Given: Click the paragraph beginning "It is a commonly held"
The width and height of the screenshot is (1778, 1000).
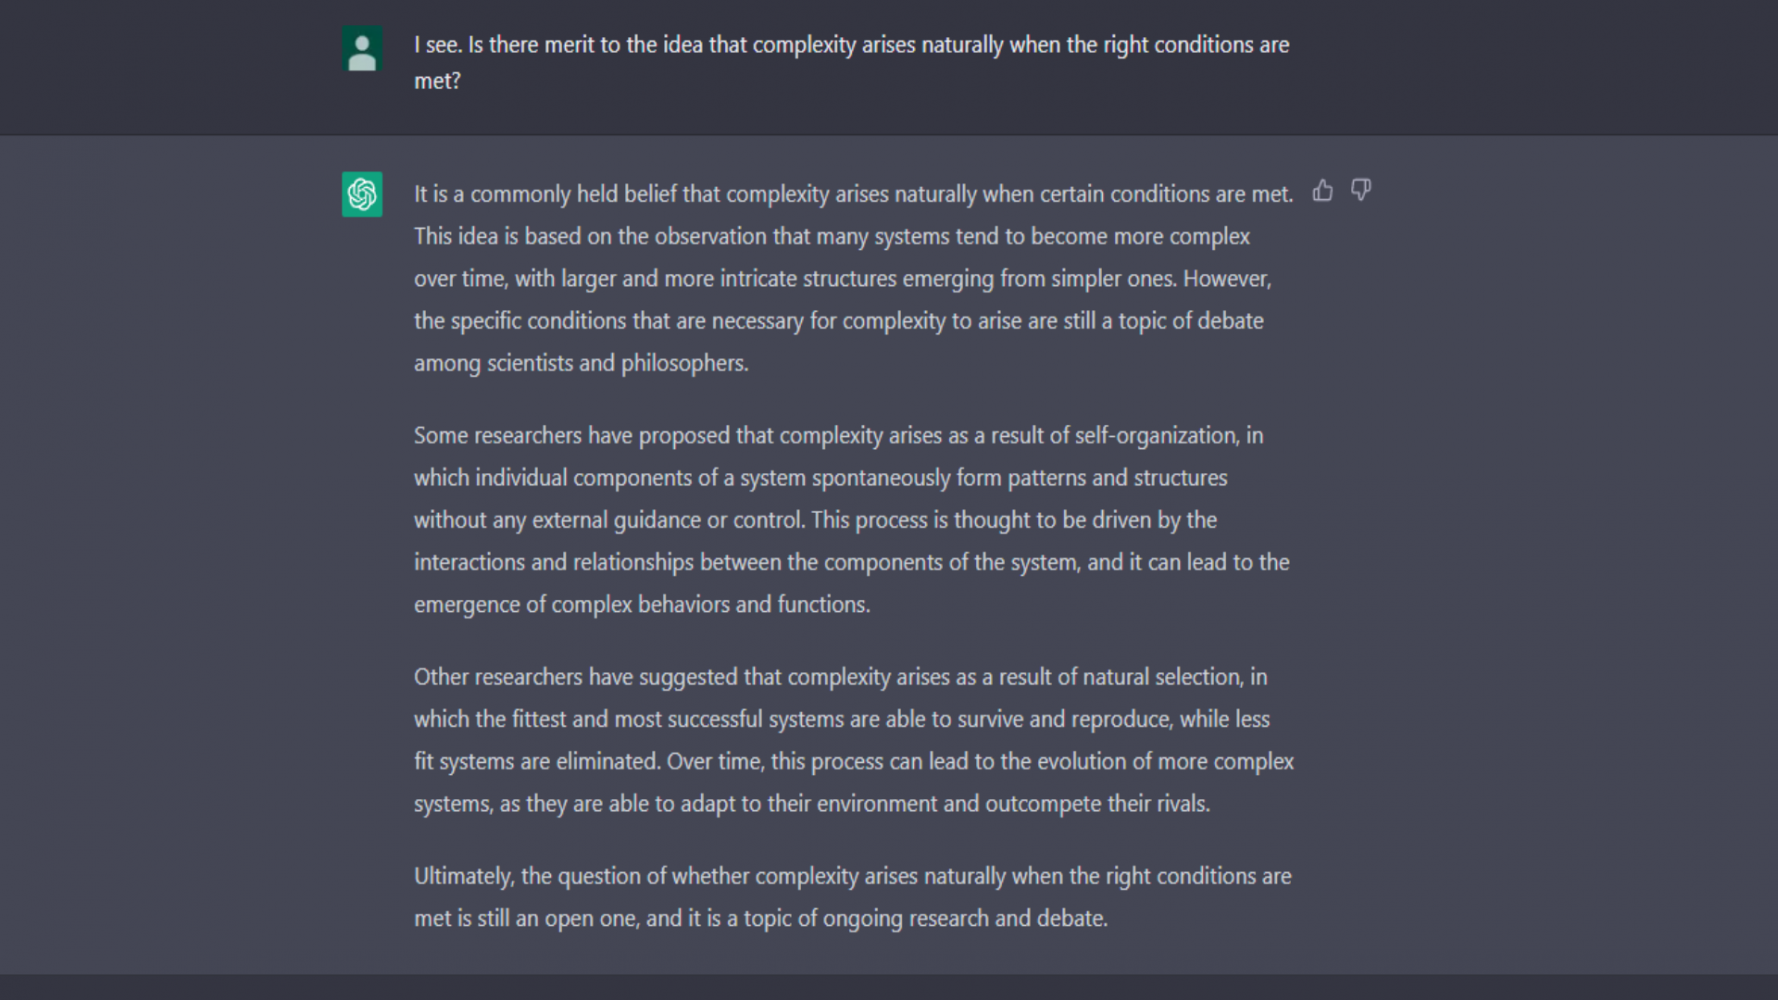Looking at the screenshot, I should click(x=854, y=278).
